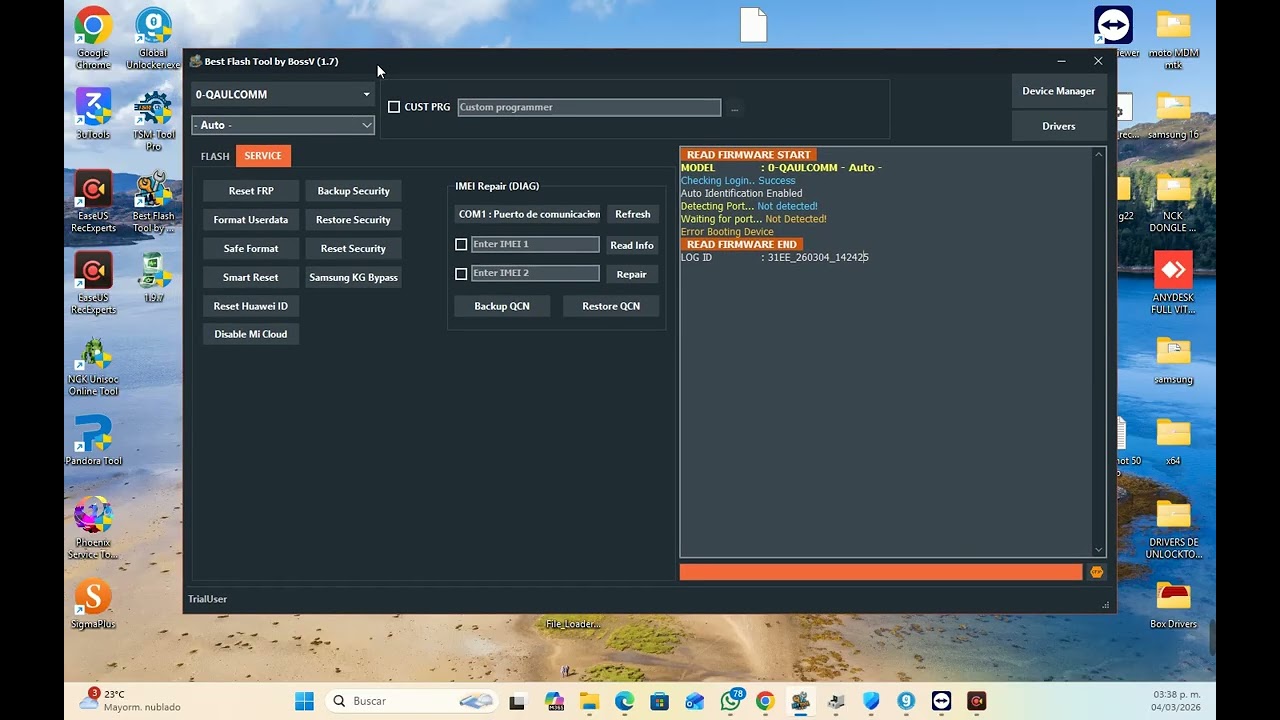Image resolution: width=1280 pixels, height=720 pixels.
Task: Open the Box Drivers desktop folder
Action: click(x=1173, y=604)
